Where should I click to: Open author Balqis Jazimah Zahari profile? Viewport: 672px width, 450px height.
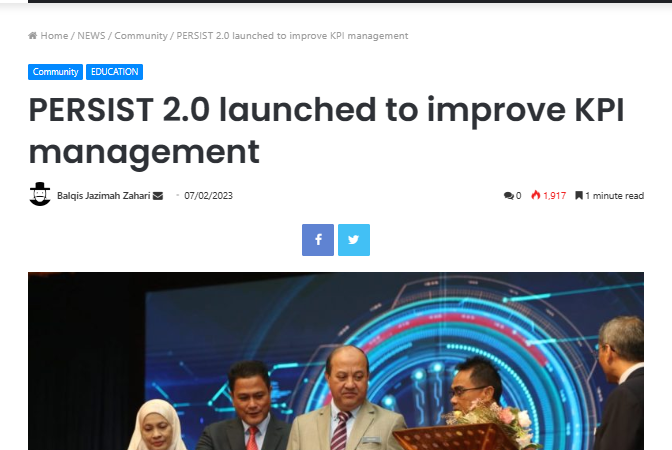tap(103, 196)
